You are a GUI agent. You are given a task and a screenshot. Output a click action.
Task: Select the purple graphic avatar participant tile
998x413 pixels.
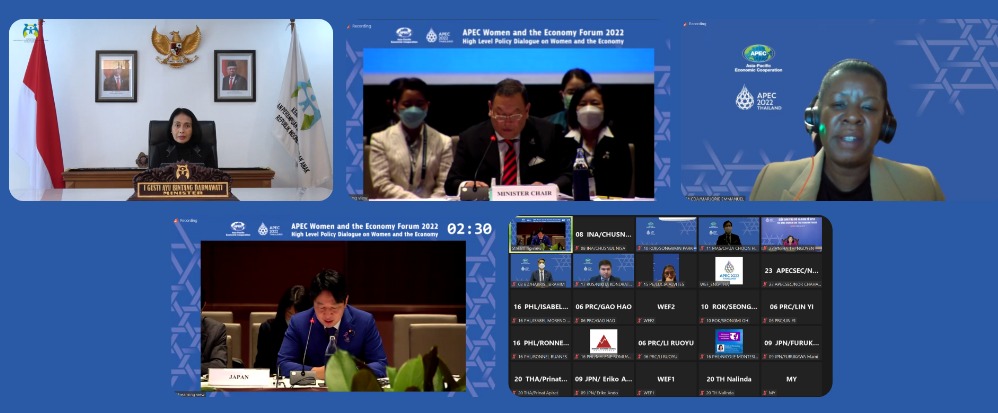point(729,343)
